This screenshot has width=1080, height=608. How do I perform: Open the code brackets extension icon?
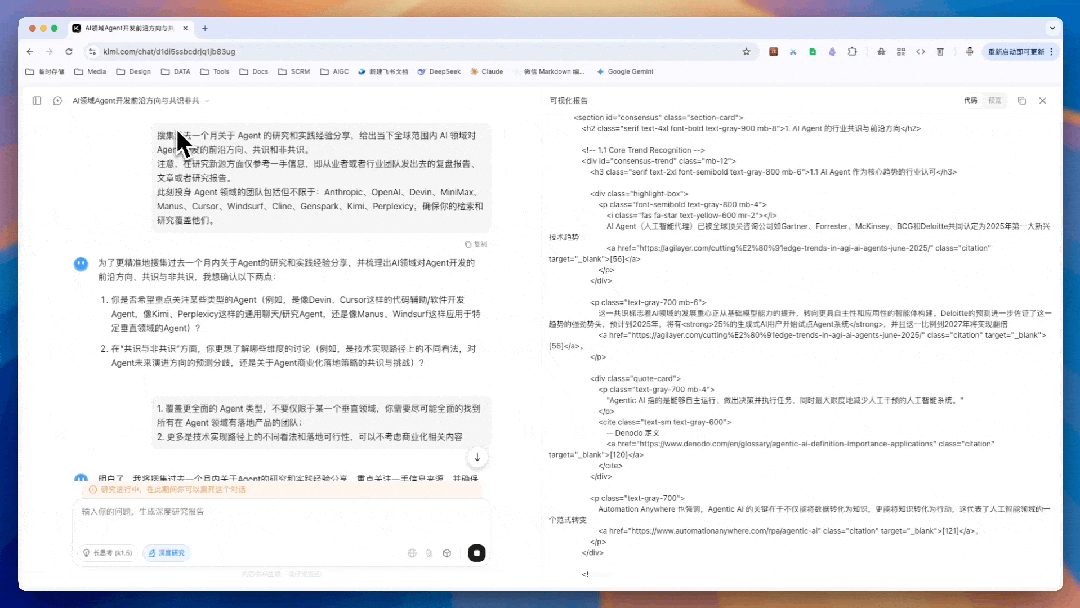click(920, 52)
